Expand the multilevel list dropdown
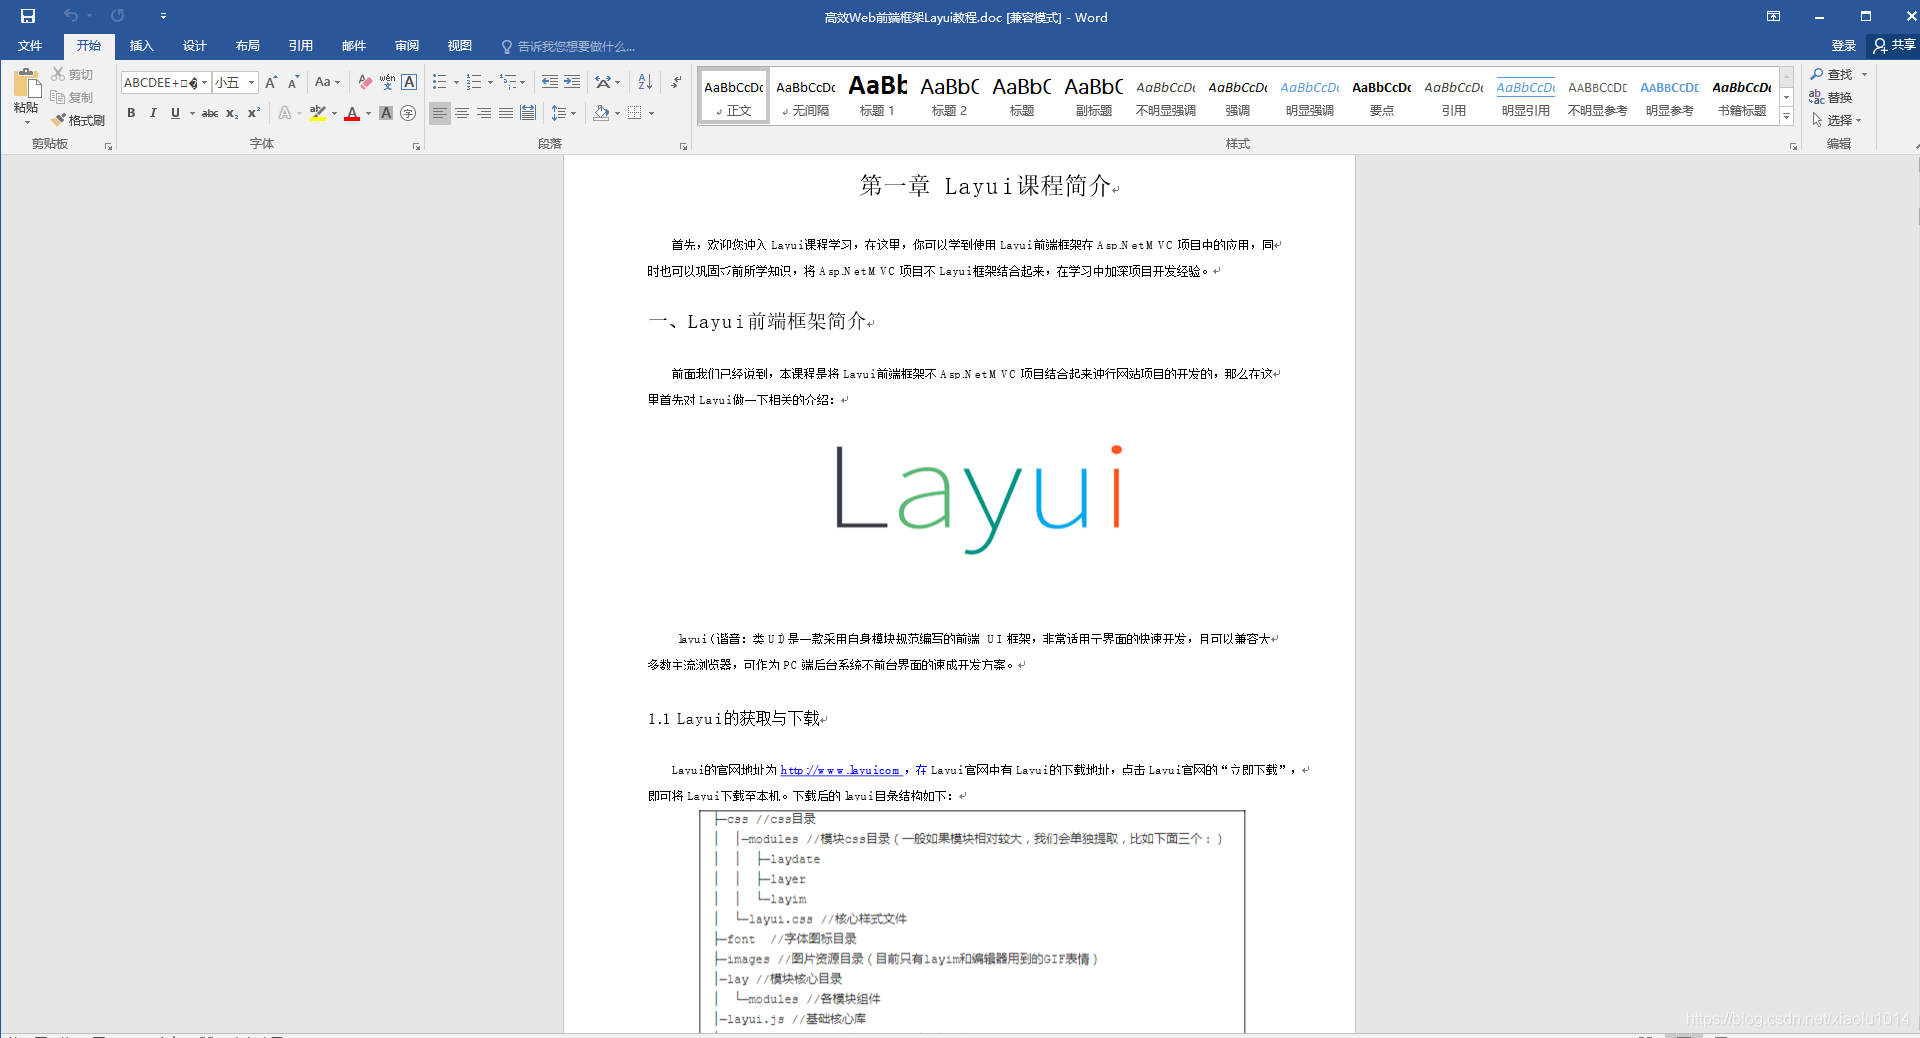 (x=523, y=83)
